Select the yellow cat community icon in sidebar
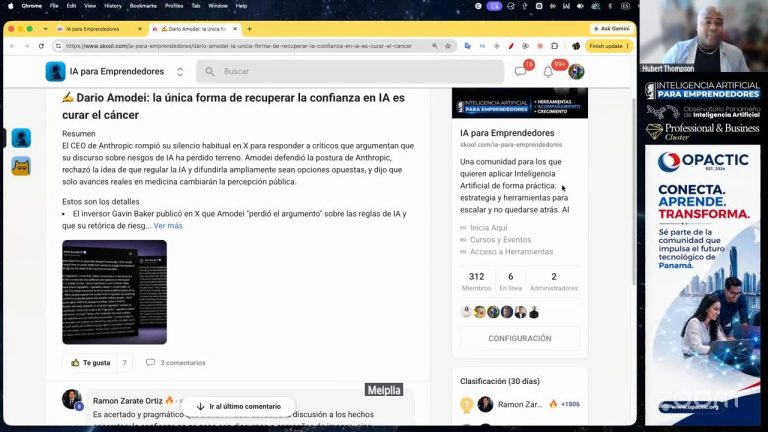The image size is (768, 432). coord(21,167)
